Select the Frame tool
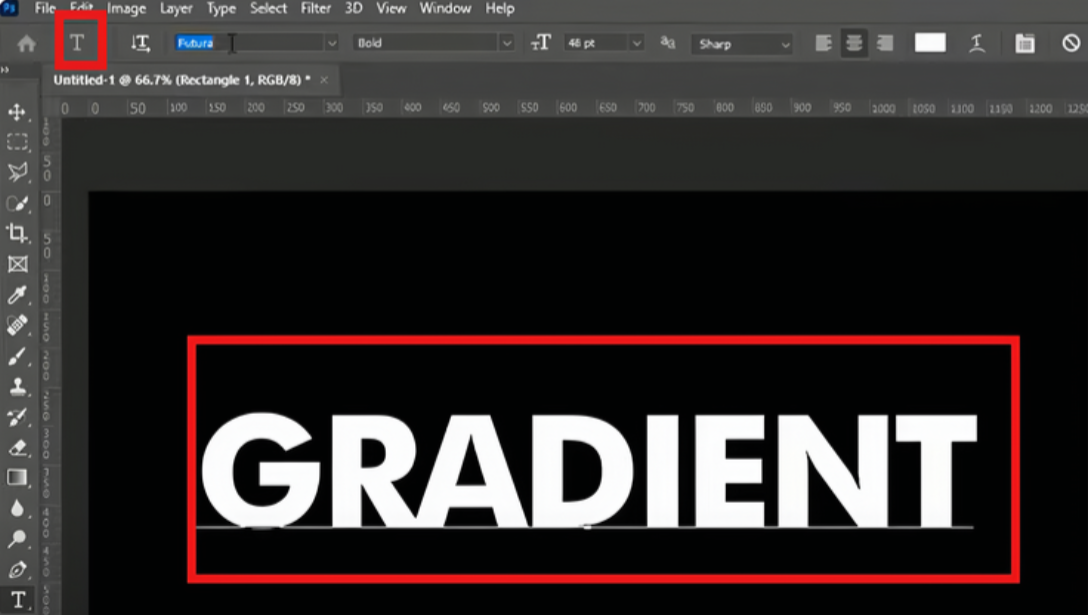The image size is (1088, 615). tap(17, 264)
